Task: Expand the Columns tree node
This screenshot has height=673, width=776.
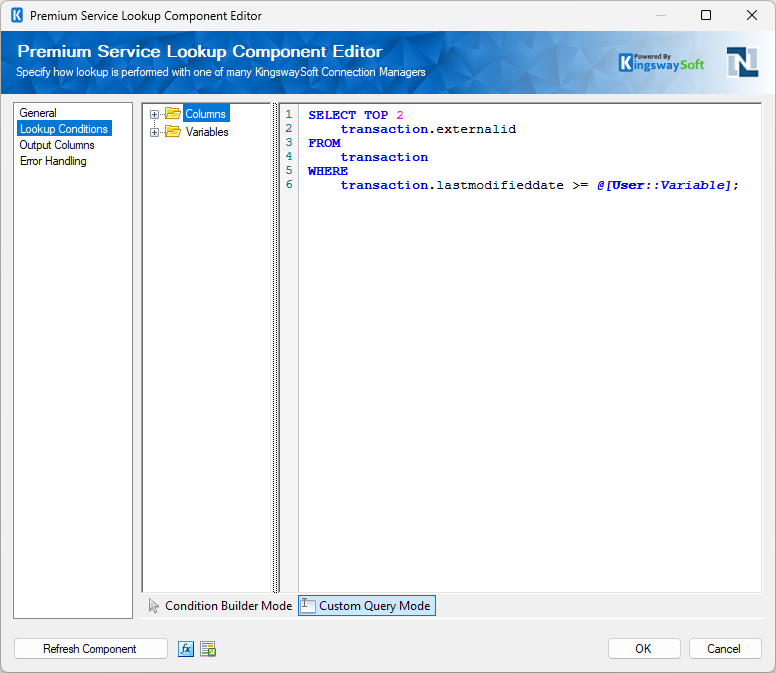Action: [x=154, y=114]
